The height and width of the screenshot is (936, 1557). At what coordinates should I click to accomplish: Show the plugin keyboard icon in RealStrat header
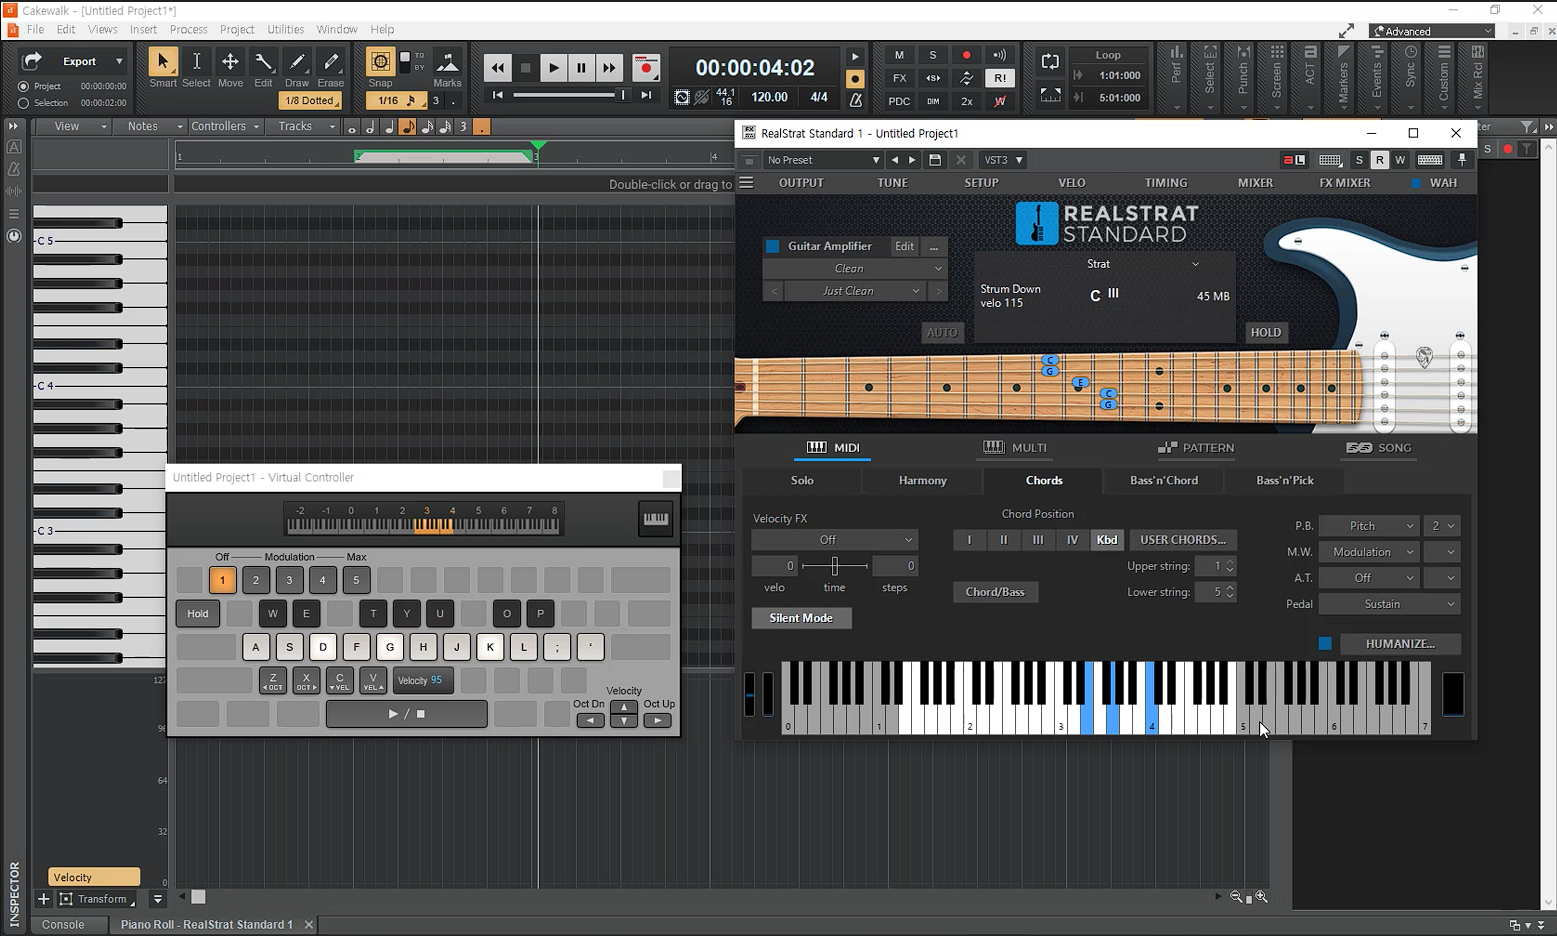(x=1430, y=160)
